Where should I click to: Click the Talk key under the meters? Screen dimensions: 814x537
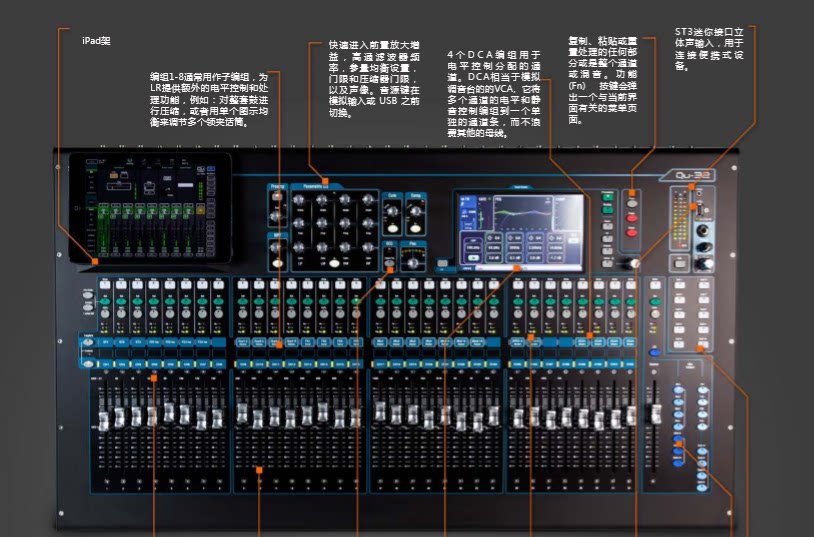680,263
